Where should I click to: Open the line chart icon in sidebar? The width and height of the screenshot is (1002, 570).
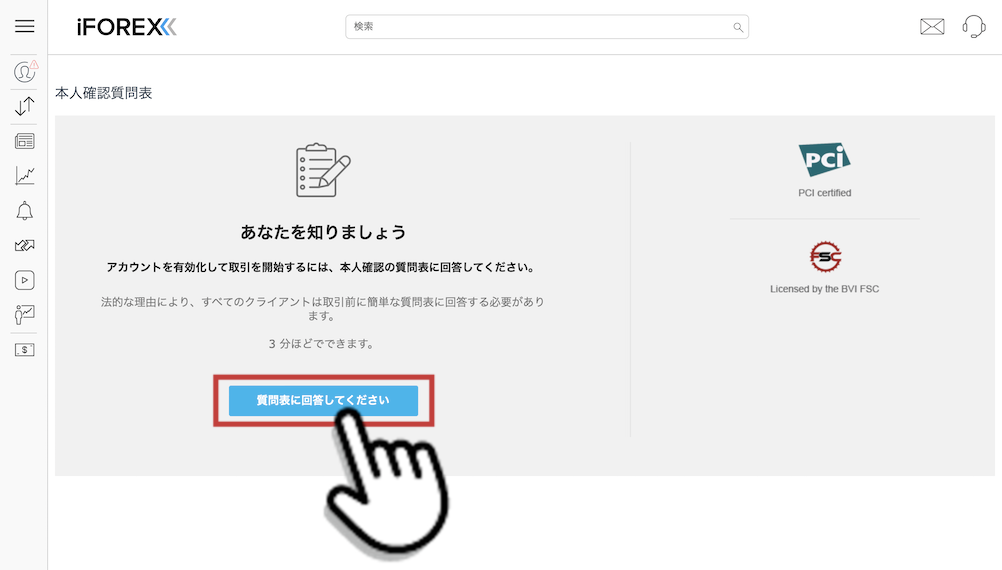click(x=24, y=176)
